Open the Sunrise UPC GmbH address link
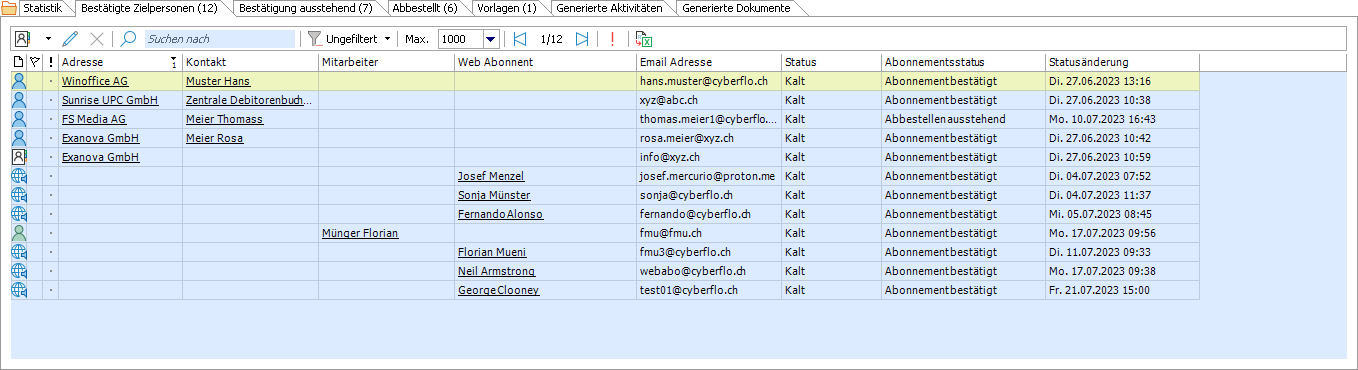 pos(110,100)
